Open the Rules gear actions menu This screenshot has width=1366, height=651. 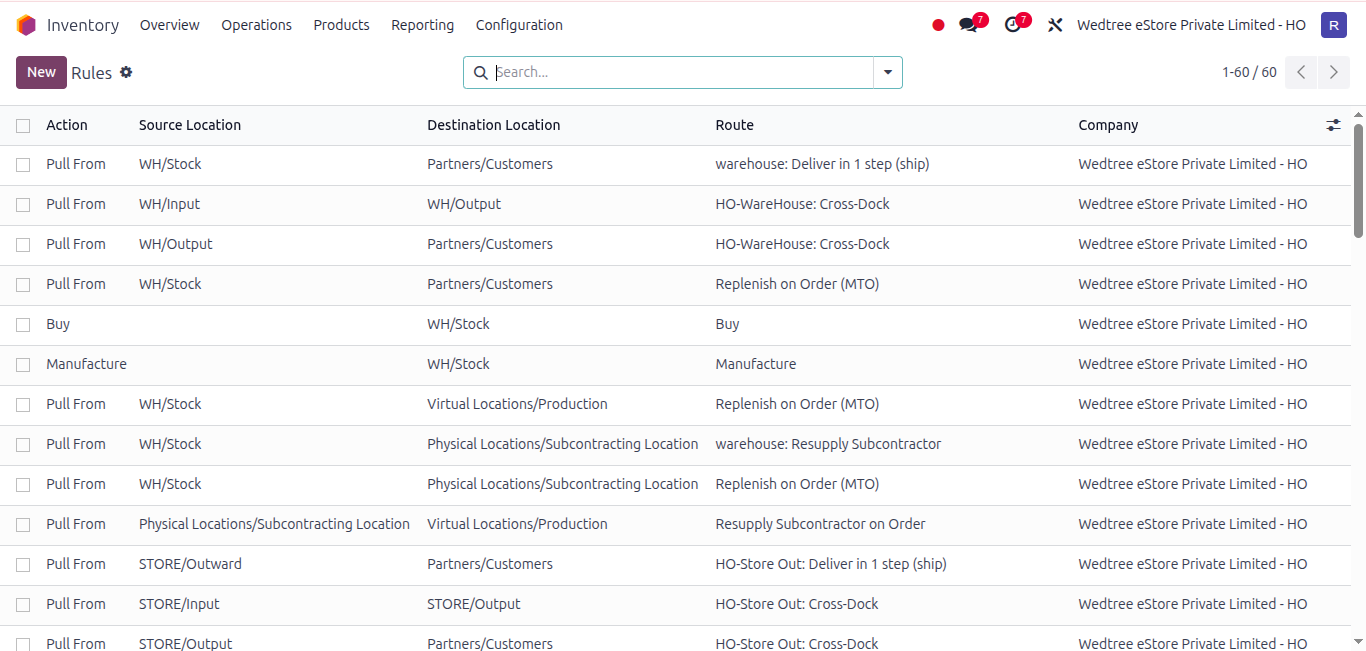[x=126, y=72]
